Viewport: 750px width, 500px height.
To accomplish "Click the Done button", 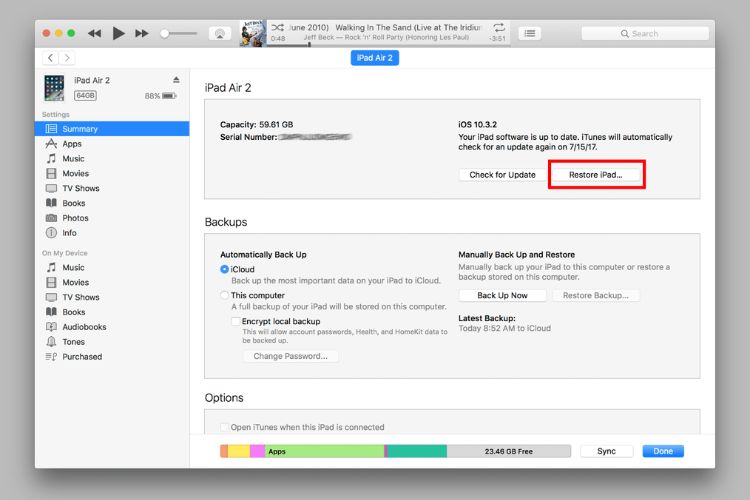I will click(663, 451).
